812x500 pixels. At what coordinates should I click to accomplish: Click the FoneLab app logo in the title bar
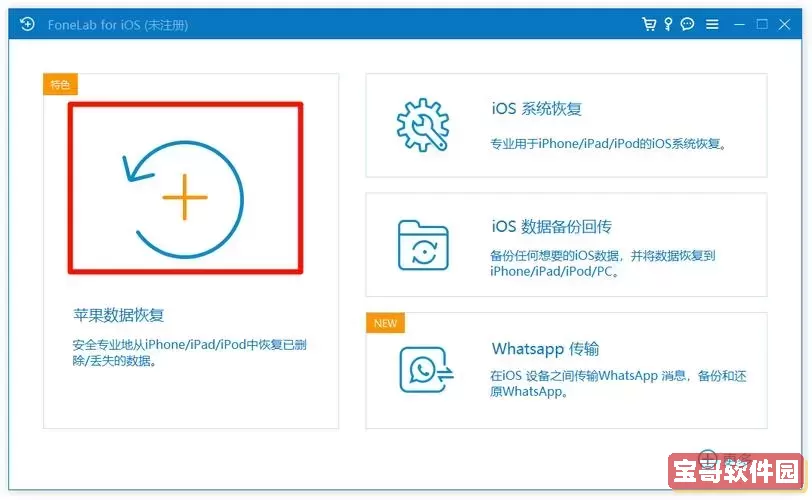27,24
